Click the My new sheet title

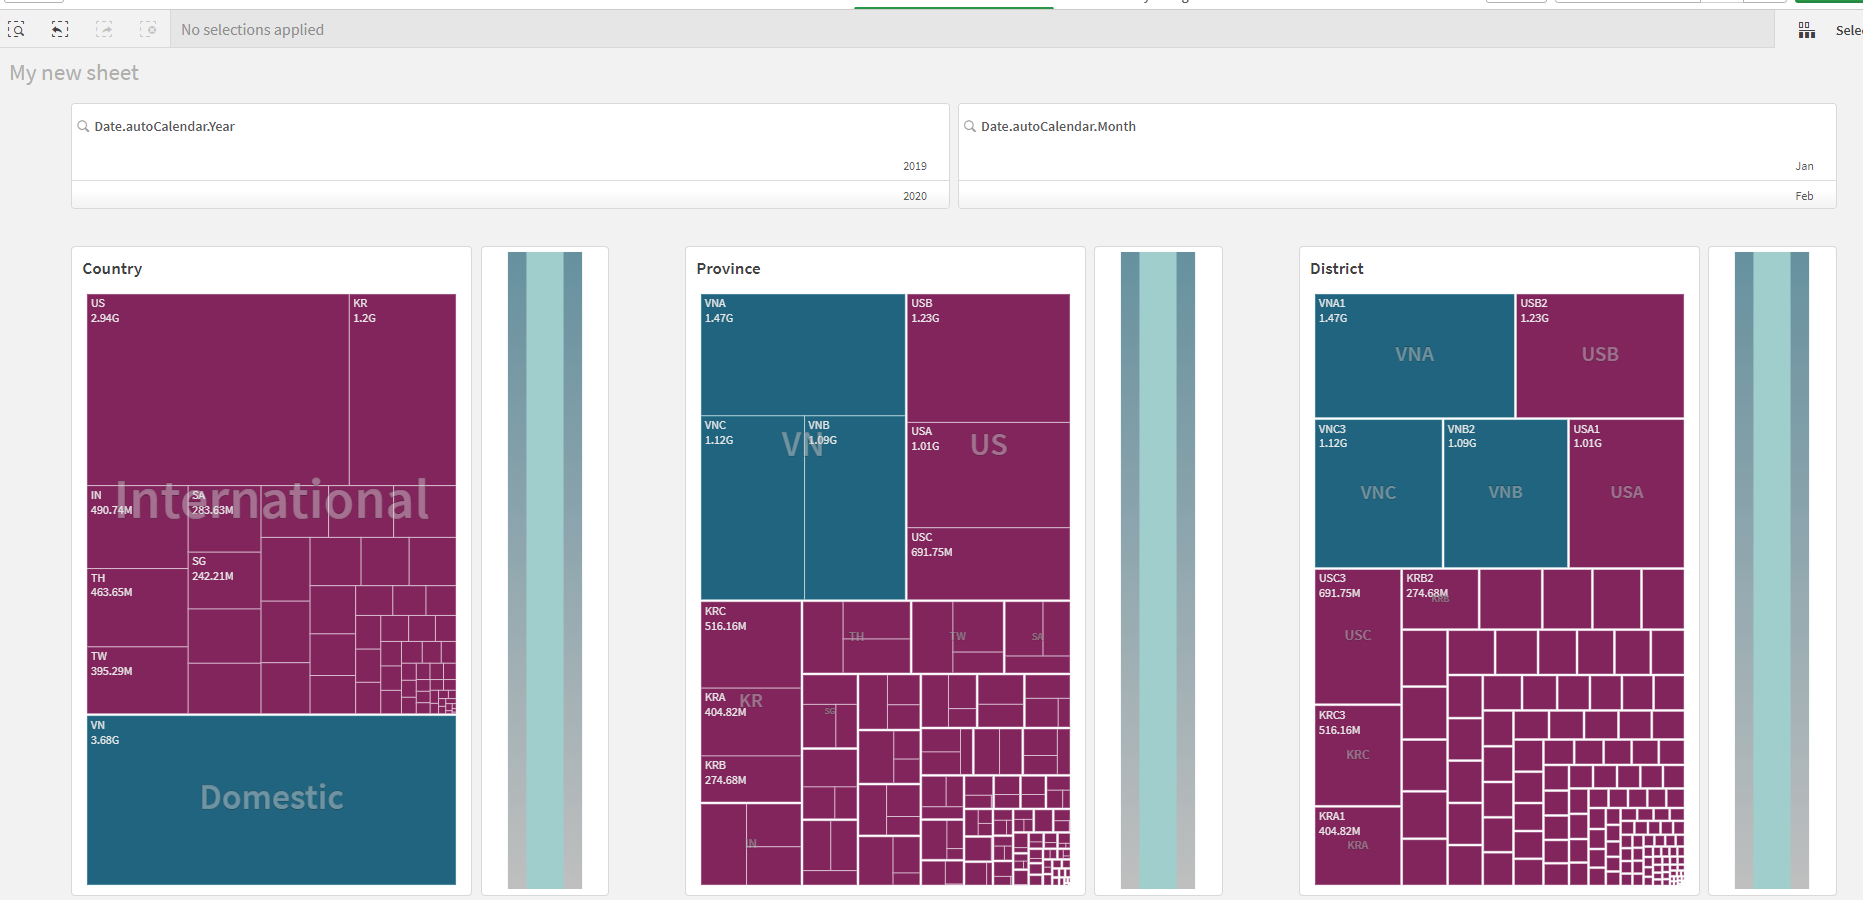[73, 72]
